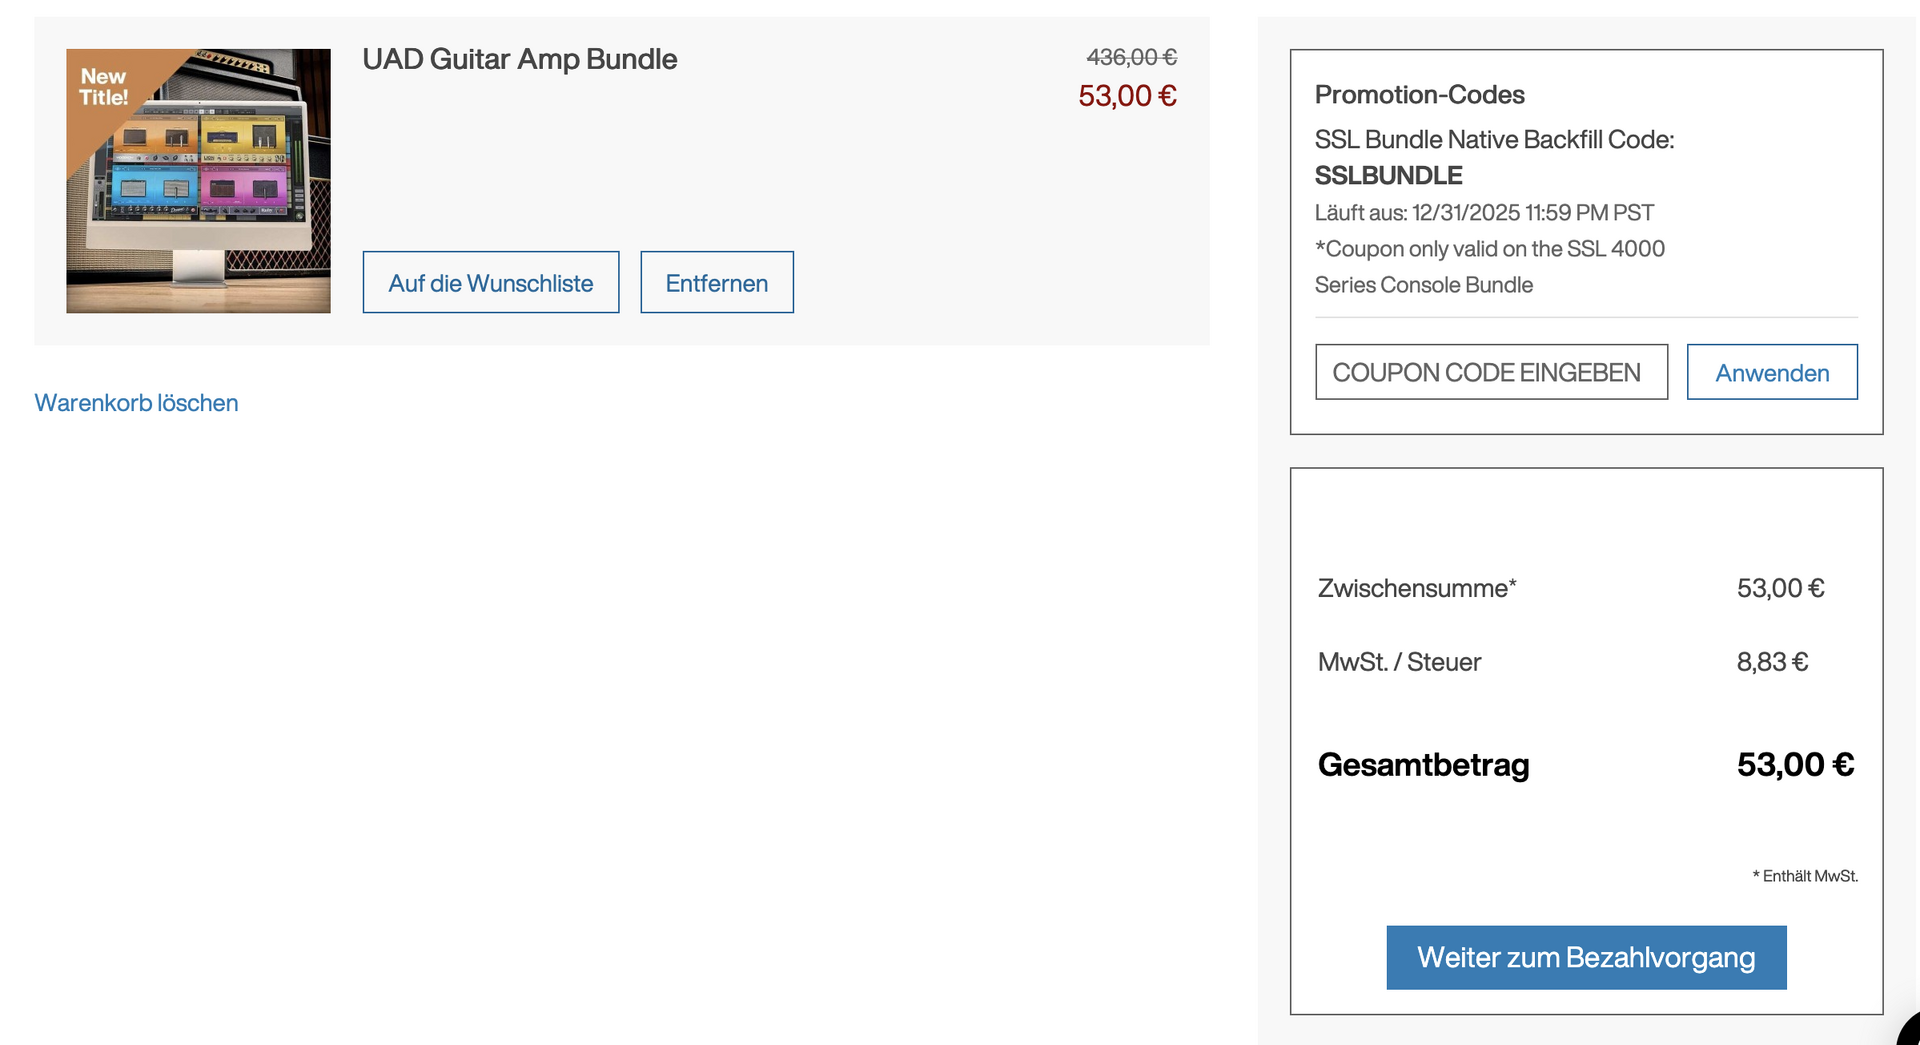
Task: Proceed with Weiter zum Bezahlvorgang button
Action: click(1585, 957)
